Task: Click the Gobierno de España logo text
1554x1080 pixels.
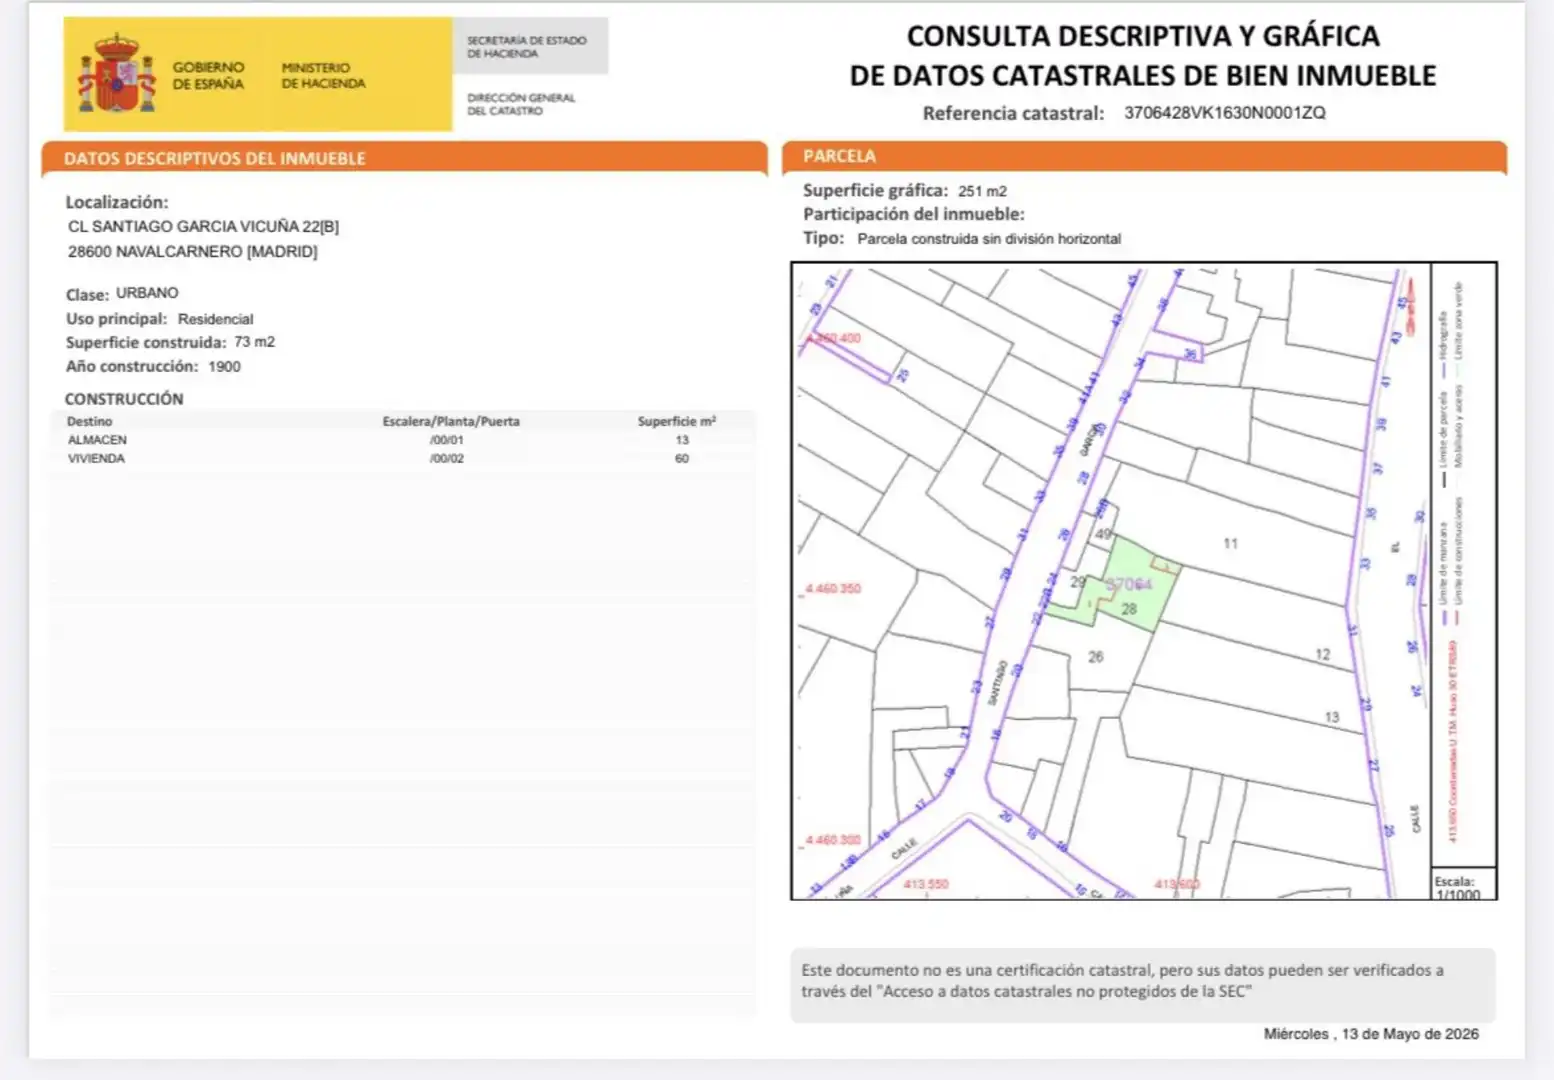Action: pos(208,75)
